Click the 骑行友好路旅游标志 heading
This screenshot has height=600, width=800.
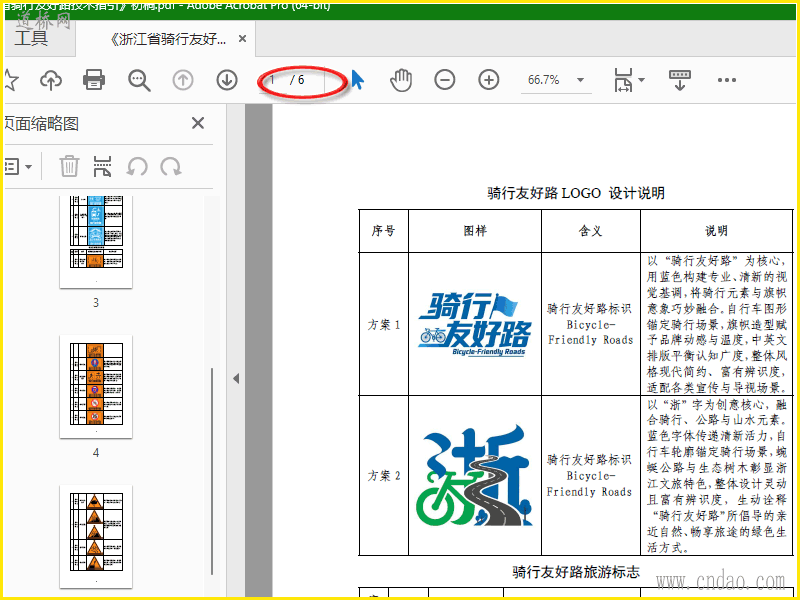point(576,571)
